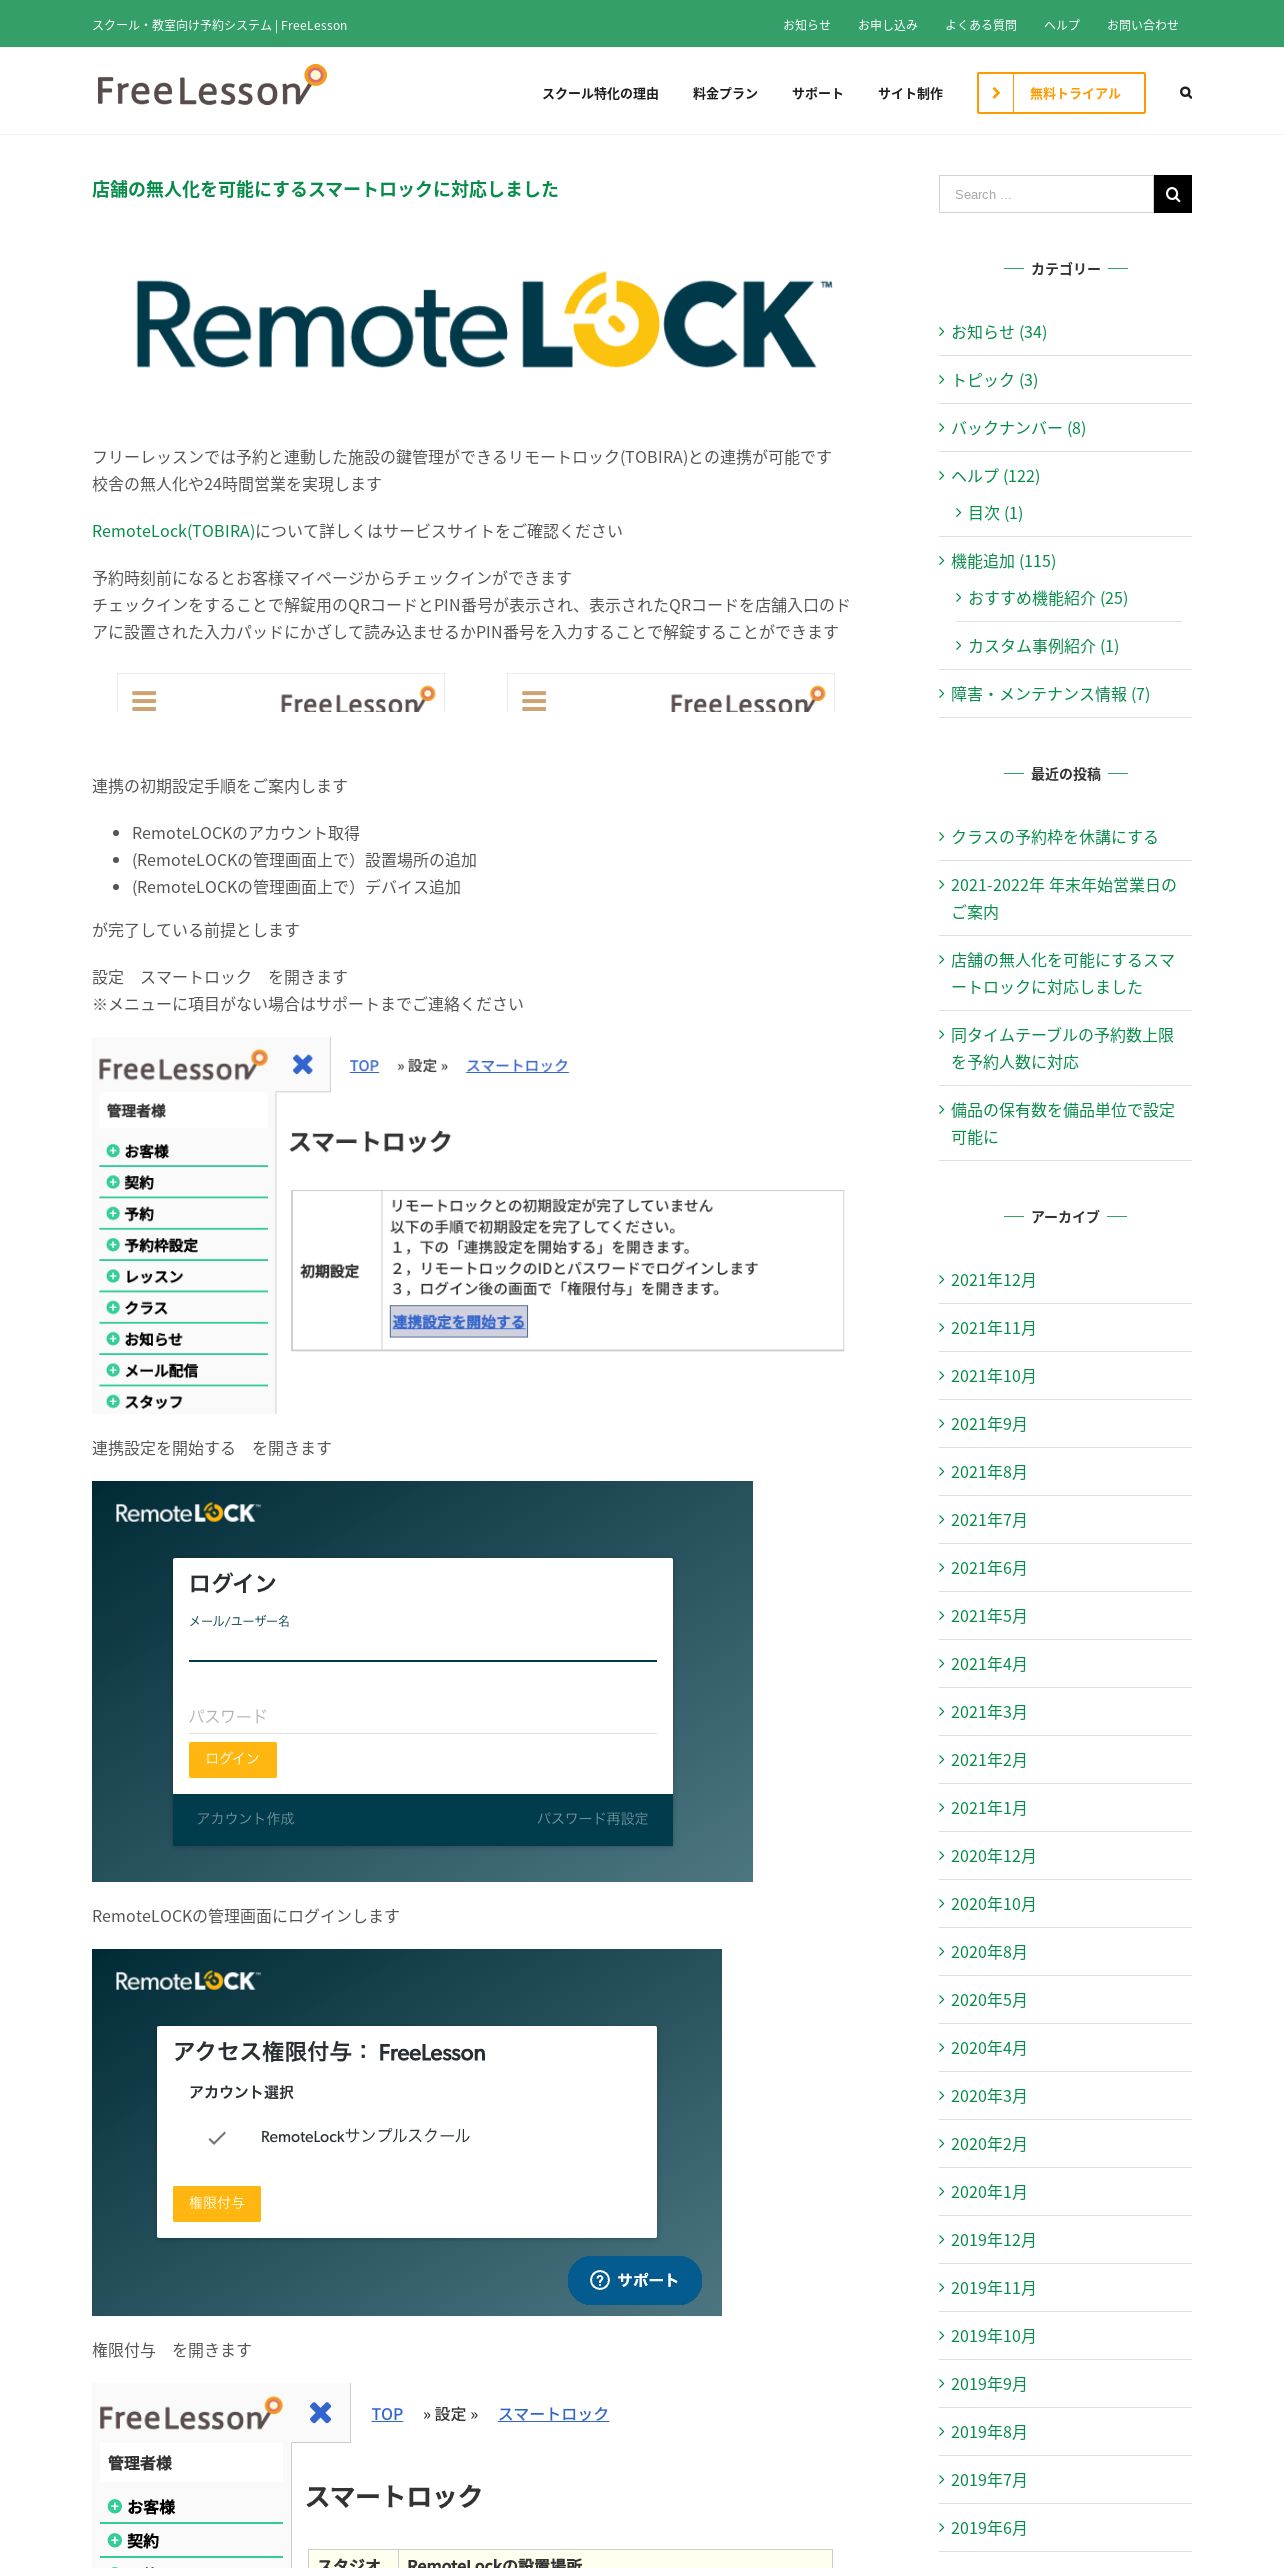Click the サポート help bubble icon
Screen dimensions: 1284x2568
click(x=600, y=2280)
